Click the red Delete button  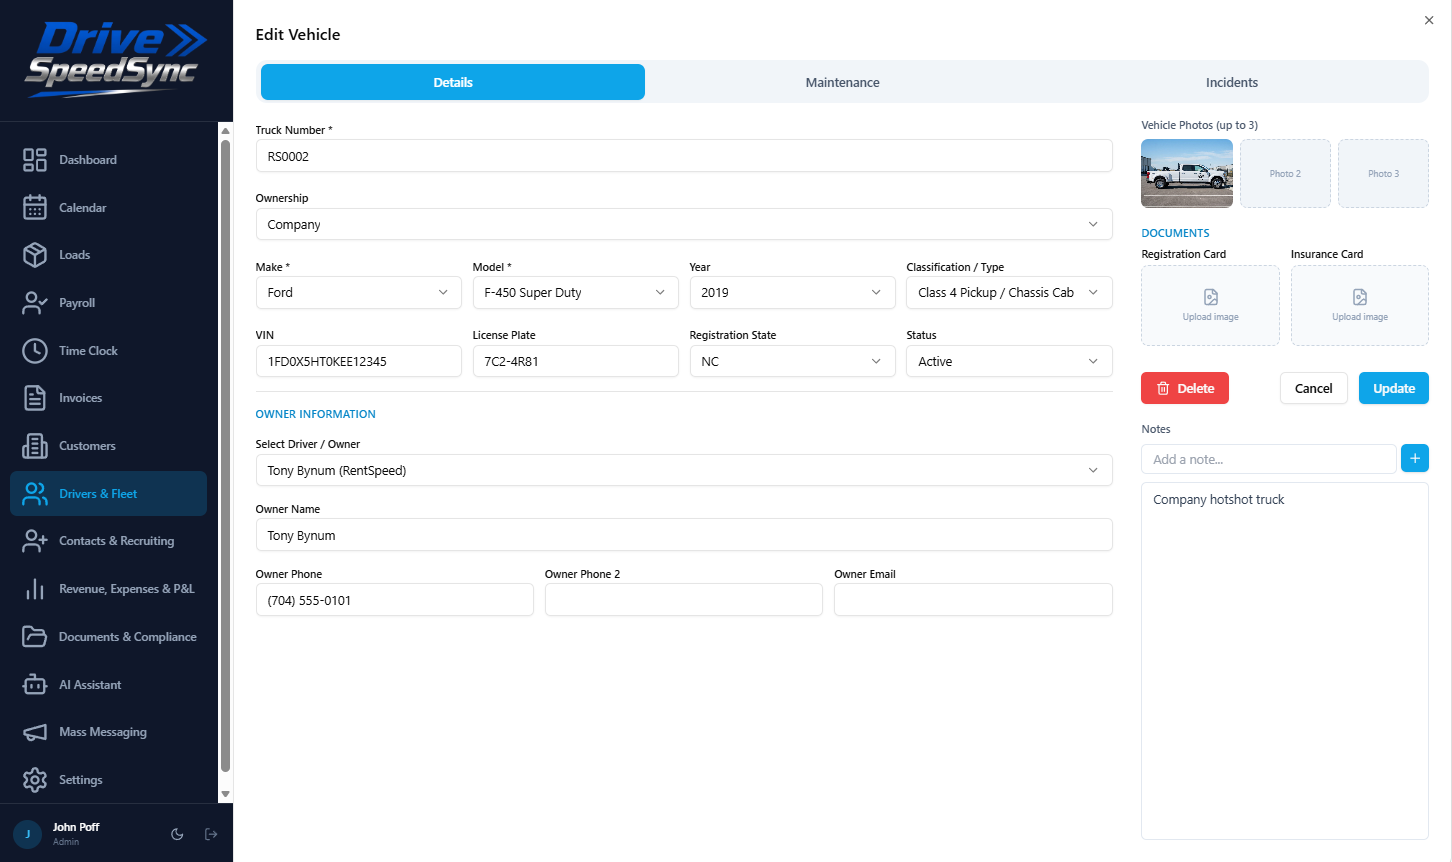[1185, 388]
